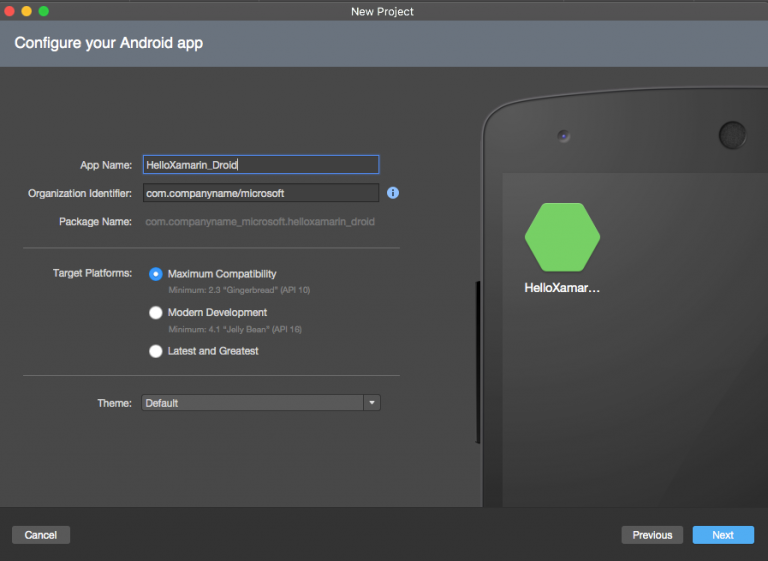Go back with the Previous button

pos(652,535)
